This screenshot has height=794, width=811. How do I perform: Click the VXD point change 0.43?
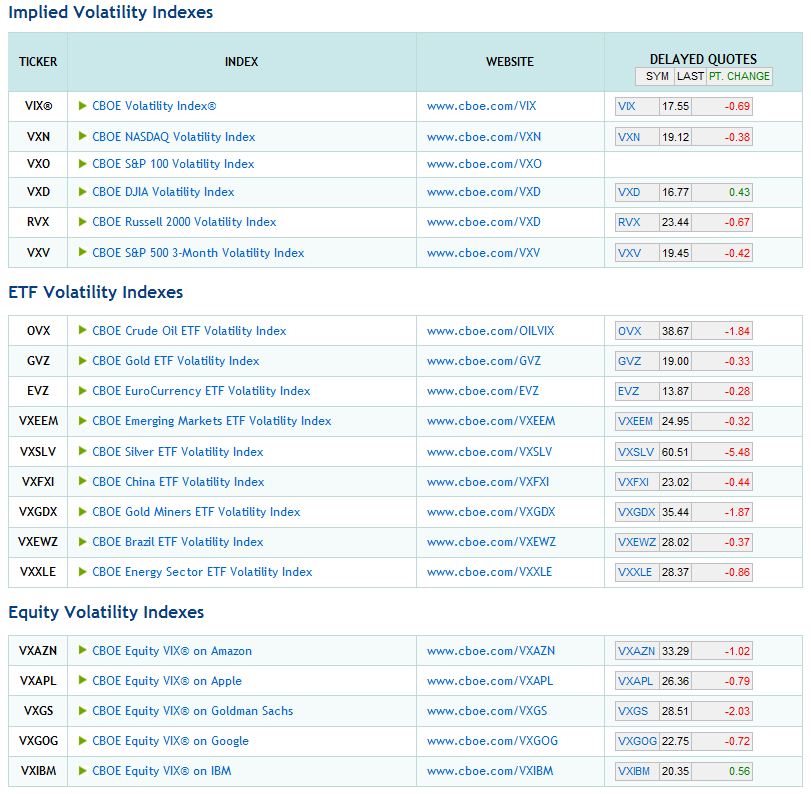click(740, 192)
